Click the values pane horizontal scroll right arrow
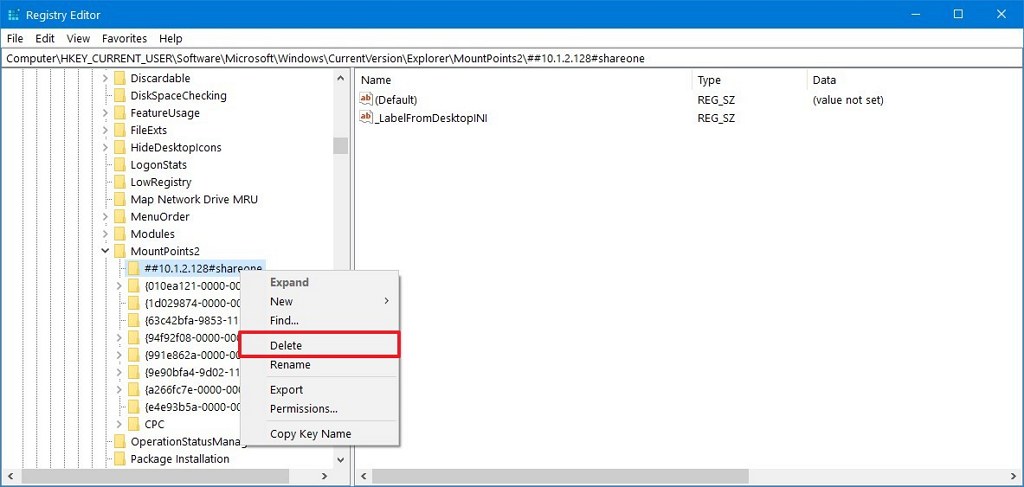The height and width of the screenshot is (487, 1024). pos(1013,476)
